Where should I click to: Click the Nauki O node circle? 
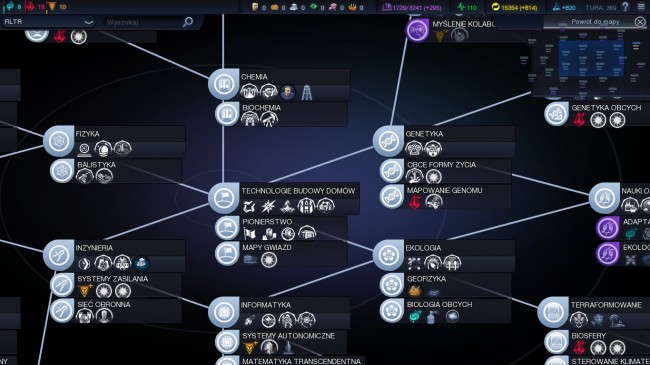point(604,198)
